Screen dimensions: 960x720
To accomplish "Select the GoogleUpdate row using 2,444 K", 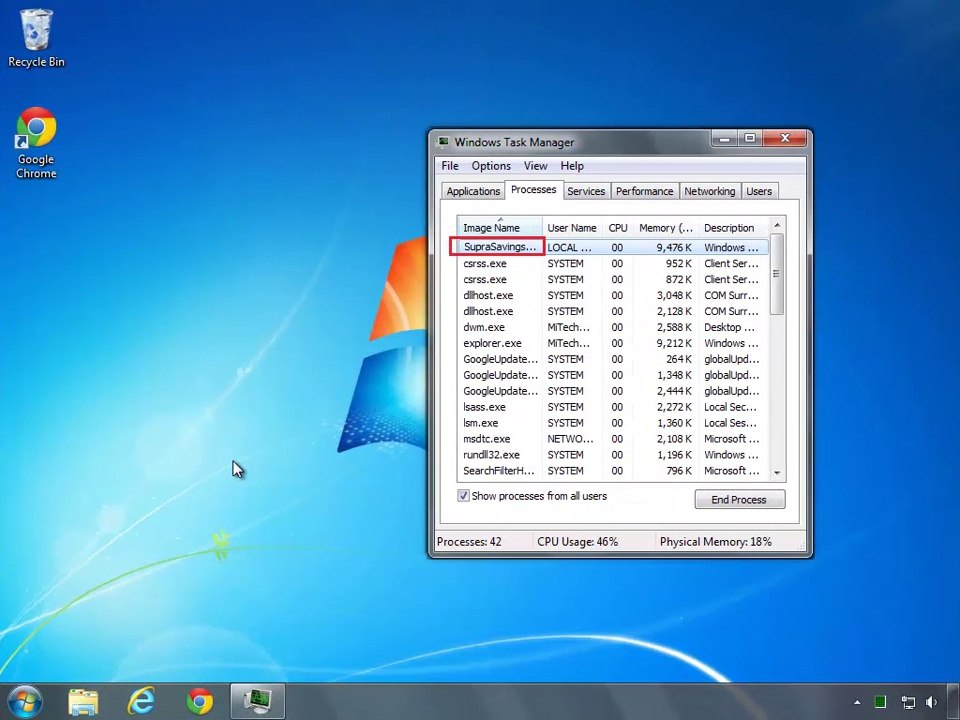I will 613,391.
